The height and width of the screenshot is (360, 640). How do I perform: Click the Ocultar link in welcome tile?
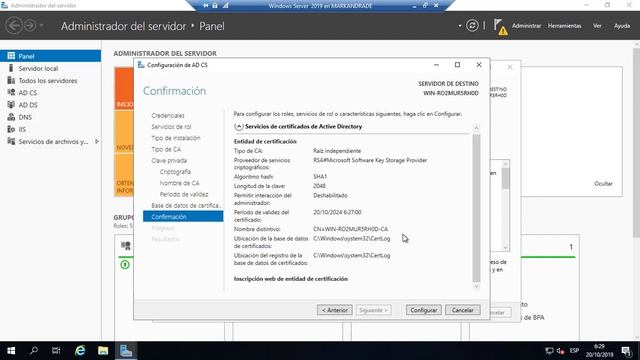click(x=603, y=184)
